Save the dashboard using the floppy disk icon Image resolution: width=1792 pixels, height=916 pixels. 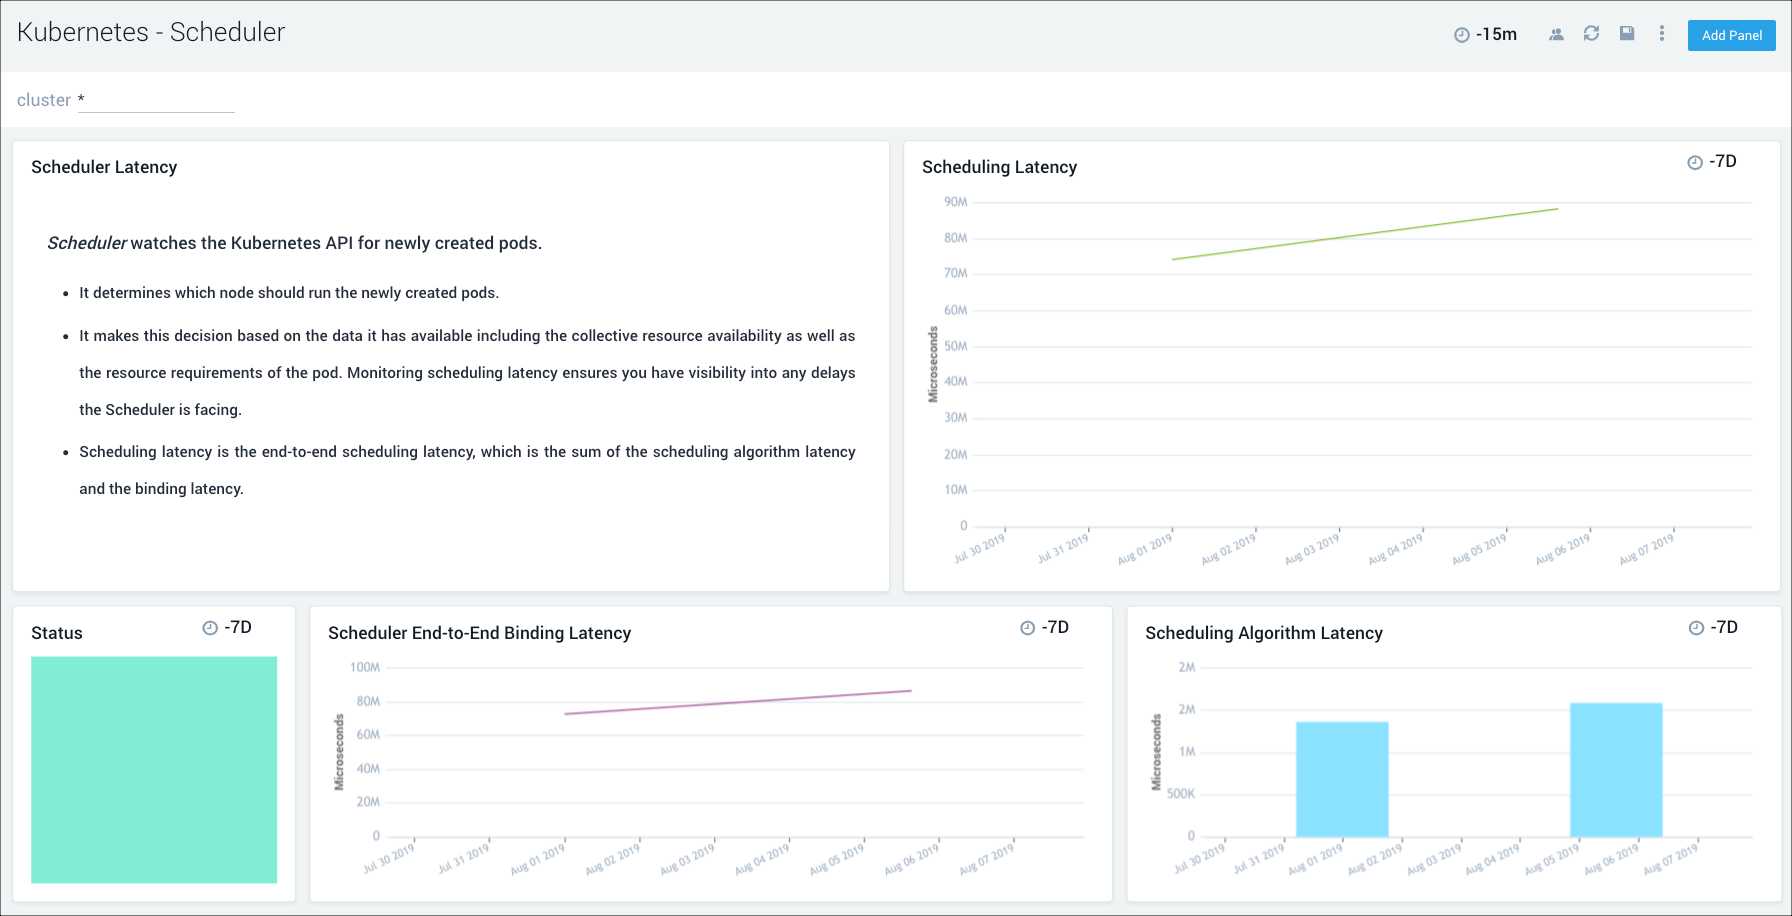point(1627,34)
